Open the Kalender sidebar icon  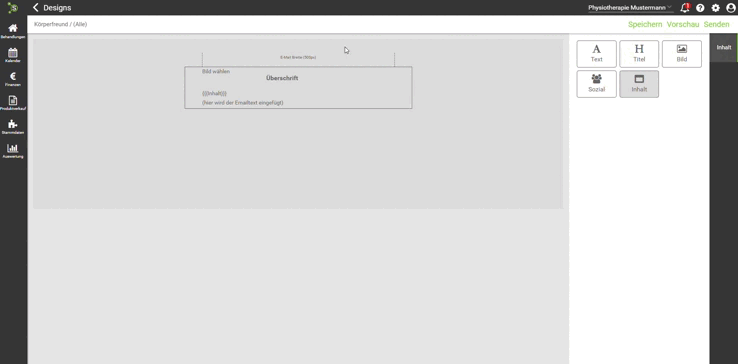pos(13,52)
